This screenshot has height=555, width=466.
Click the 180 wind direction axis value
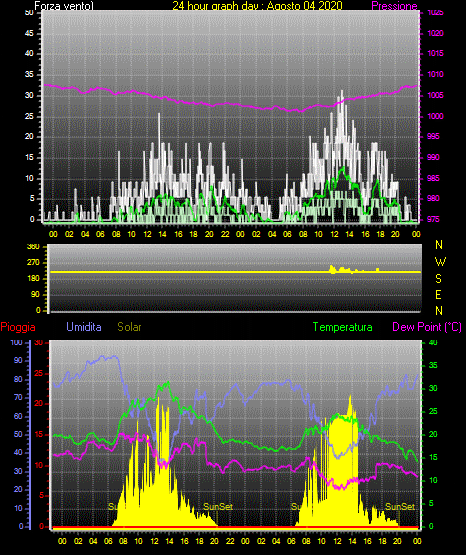33,279
